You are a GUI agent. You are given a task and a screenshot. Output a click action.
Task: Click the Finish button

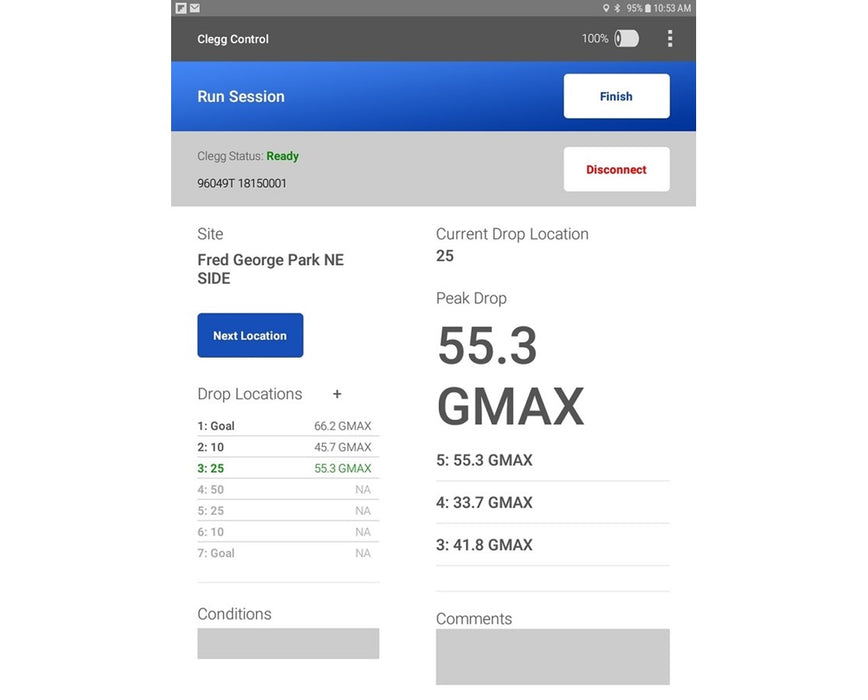pyautogui.click(x=616, y=96)
